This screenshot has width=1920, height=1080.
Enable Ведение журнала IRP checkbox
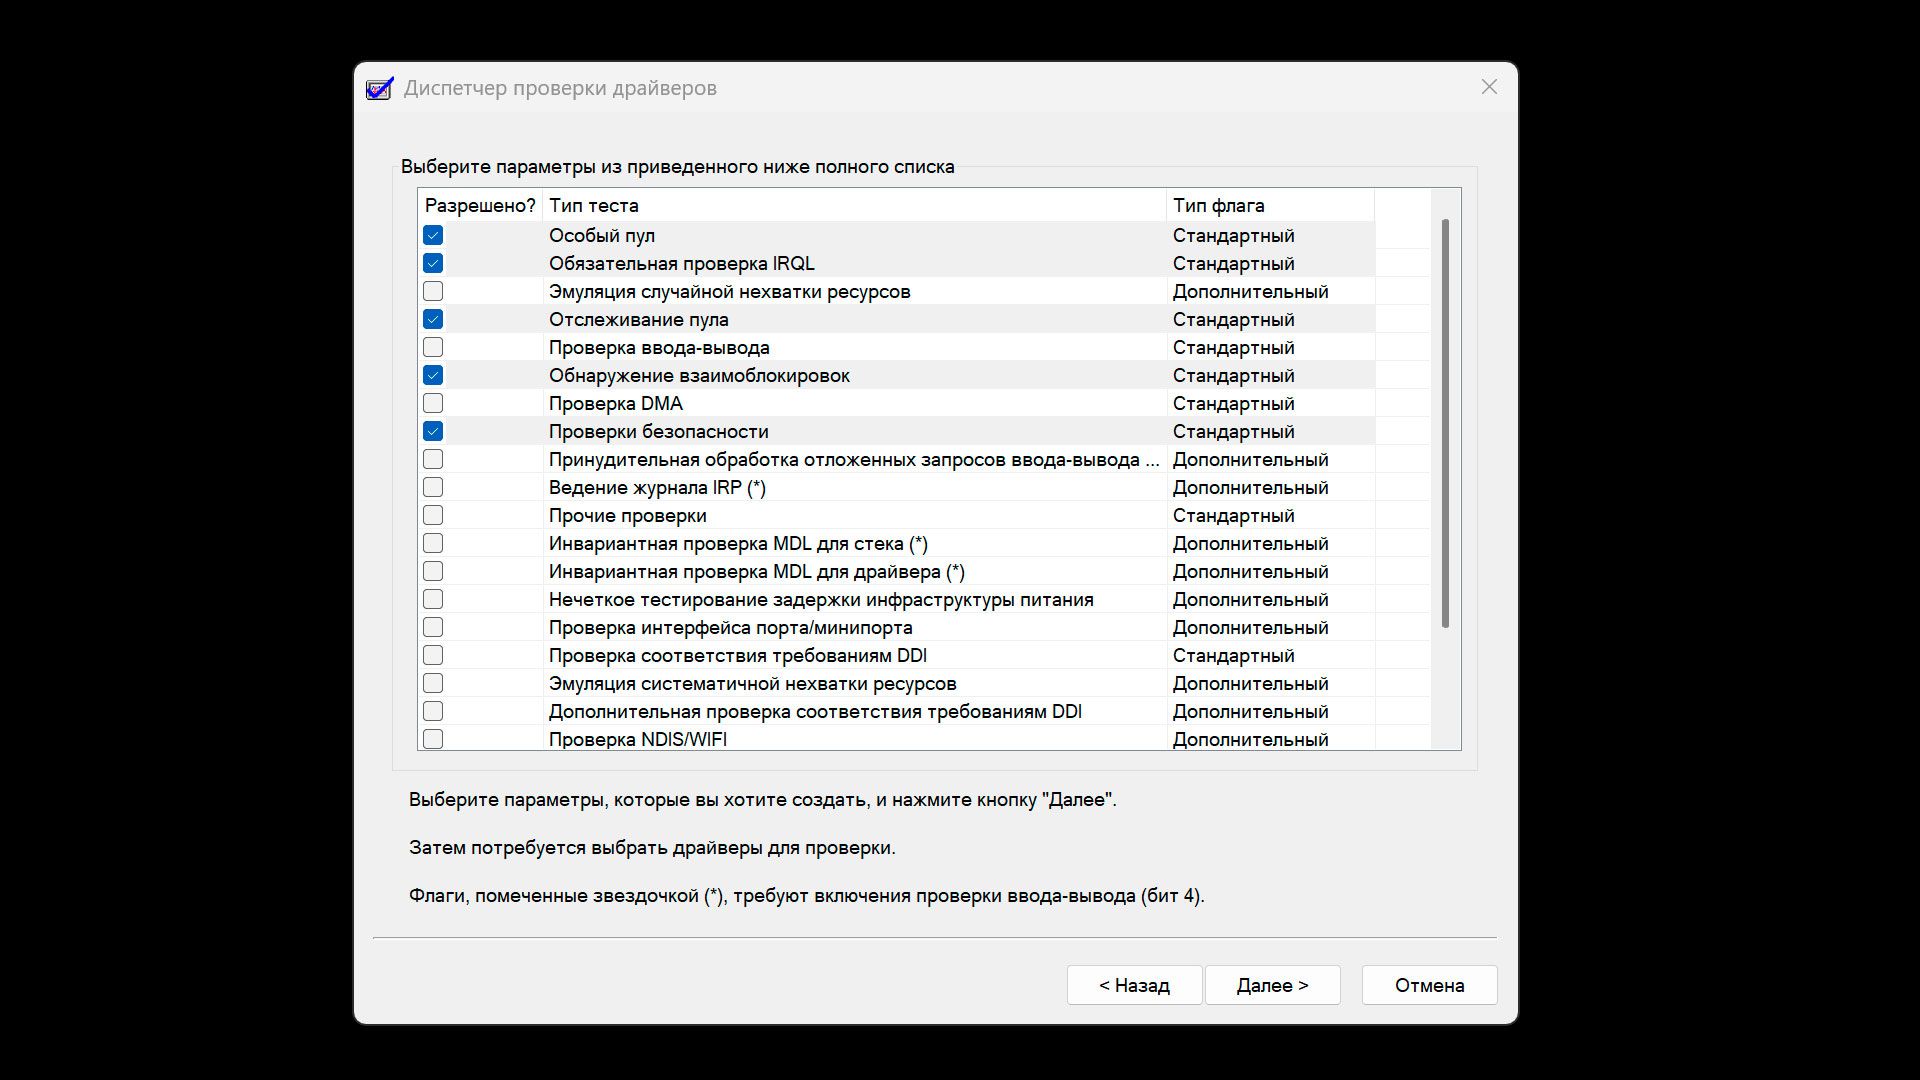click(433, 487)
